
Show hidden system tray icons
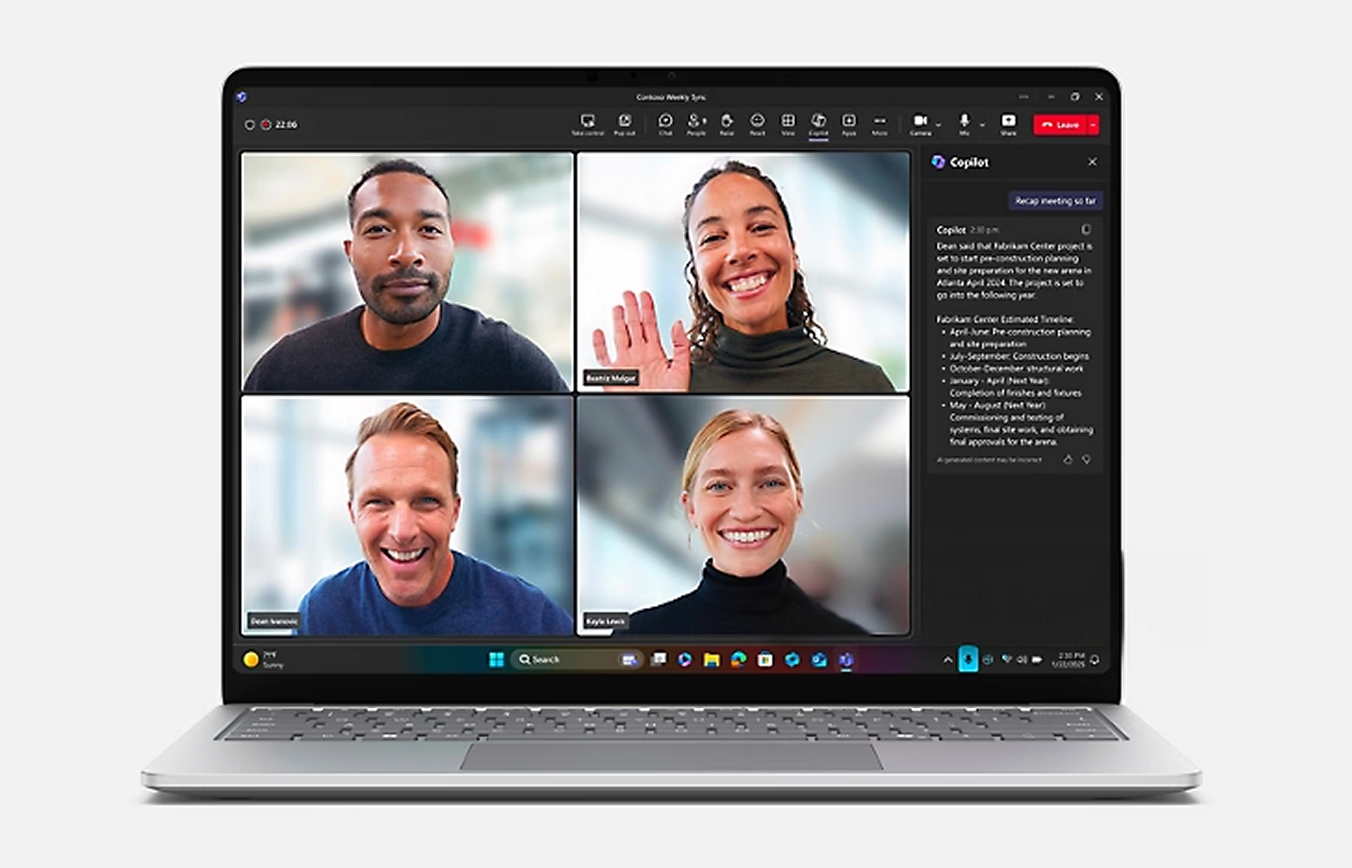coord(948,659)
